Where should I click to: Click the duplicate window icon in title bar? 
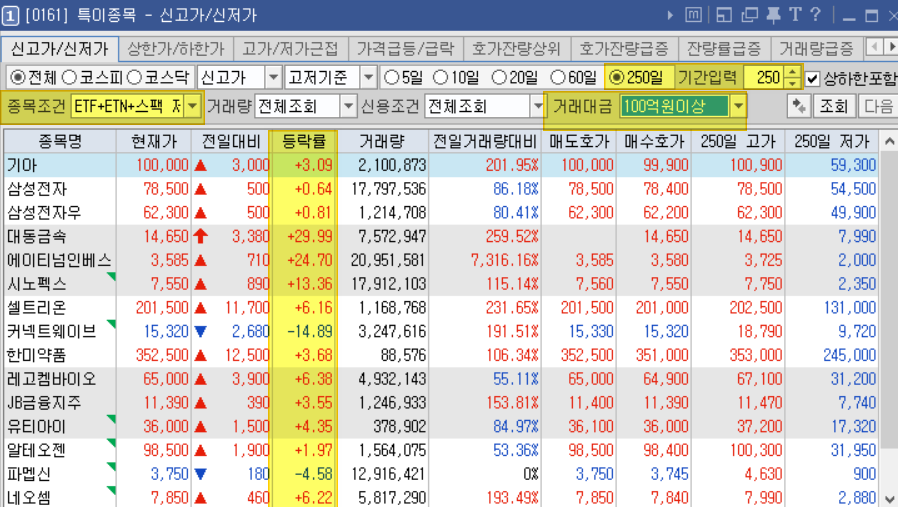[x=749, y=15]
